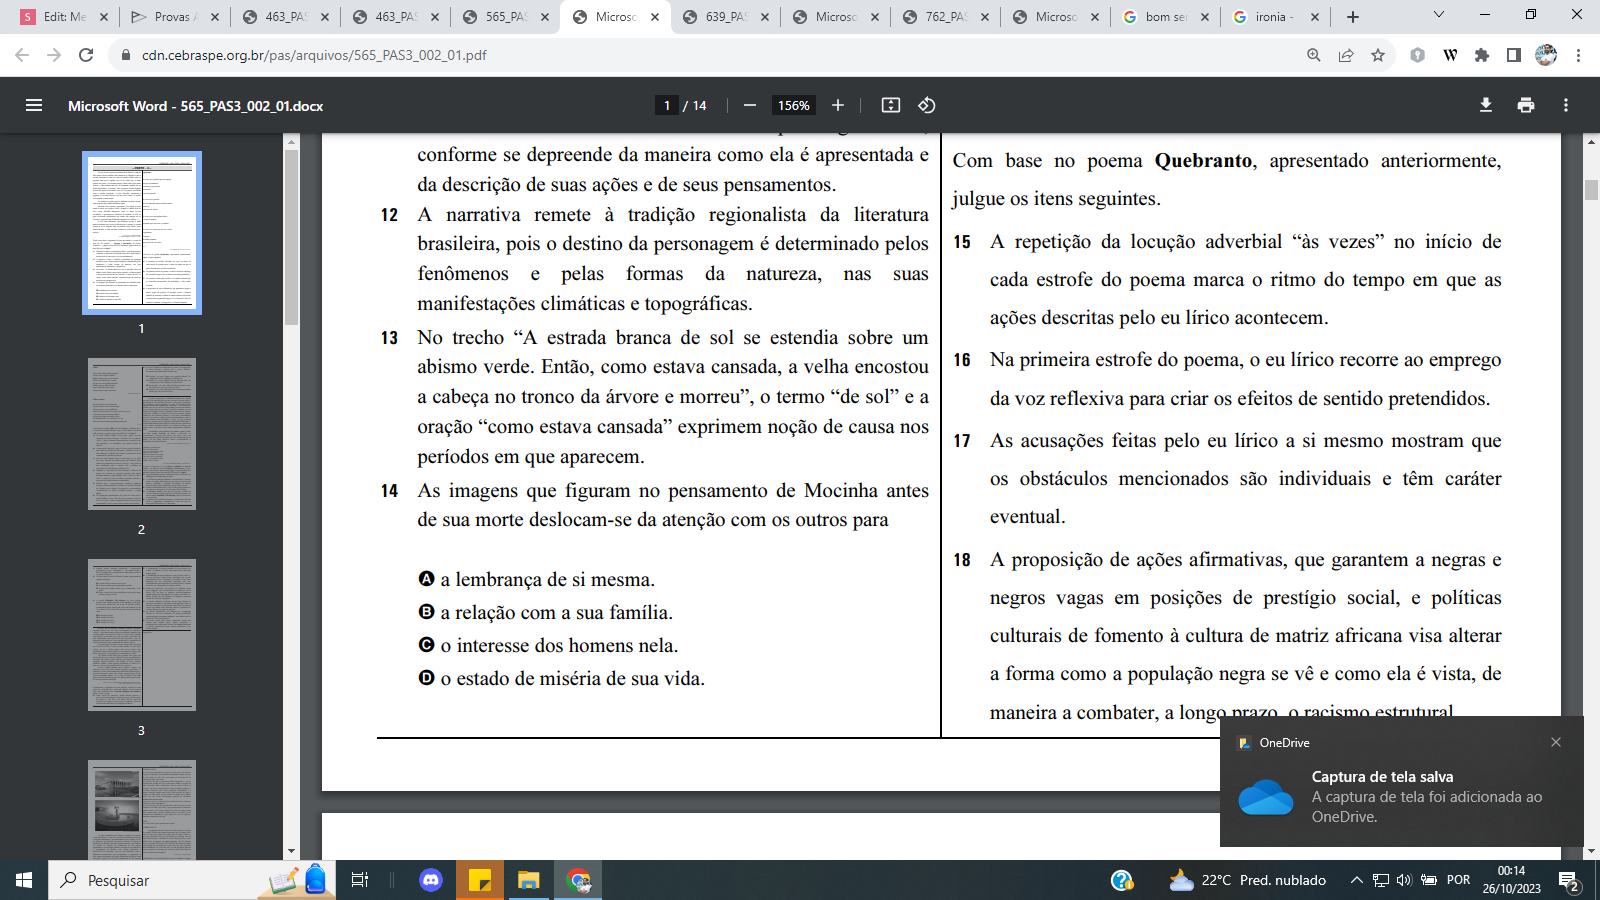
Task: Open Task View on the taskbar
Action: [x=360, y=880]
